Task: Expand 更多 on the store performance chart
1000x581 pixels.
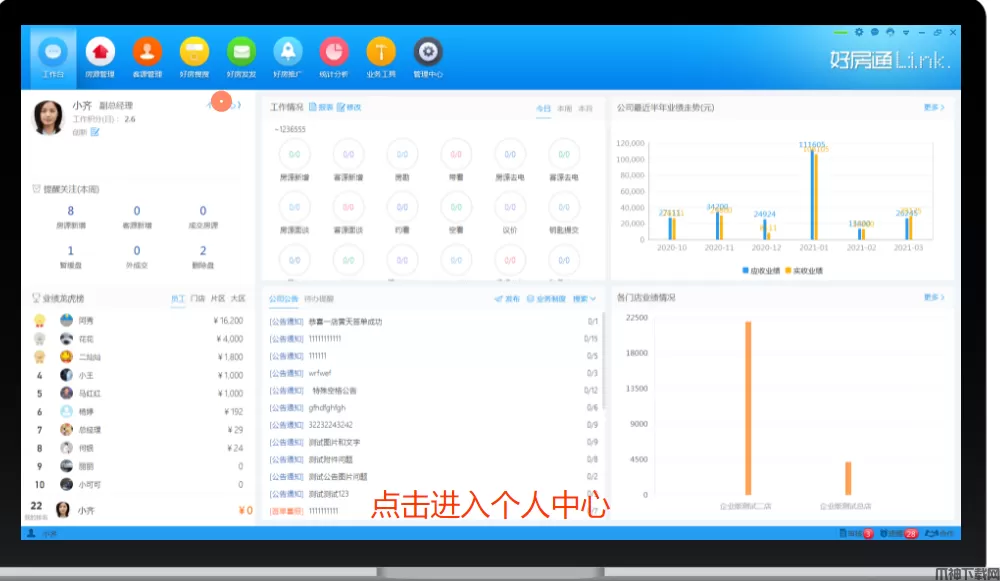Action: [x=933, y=298]
